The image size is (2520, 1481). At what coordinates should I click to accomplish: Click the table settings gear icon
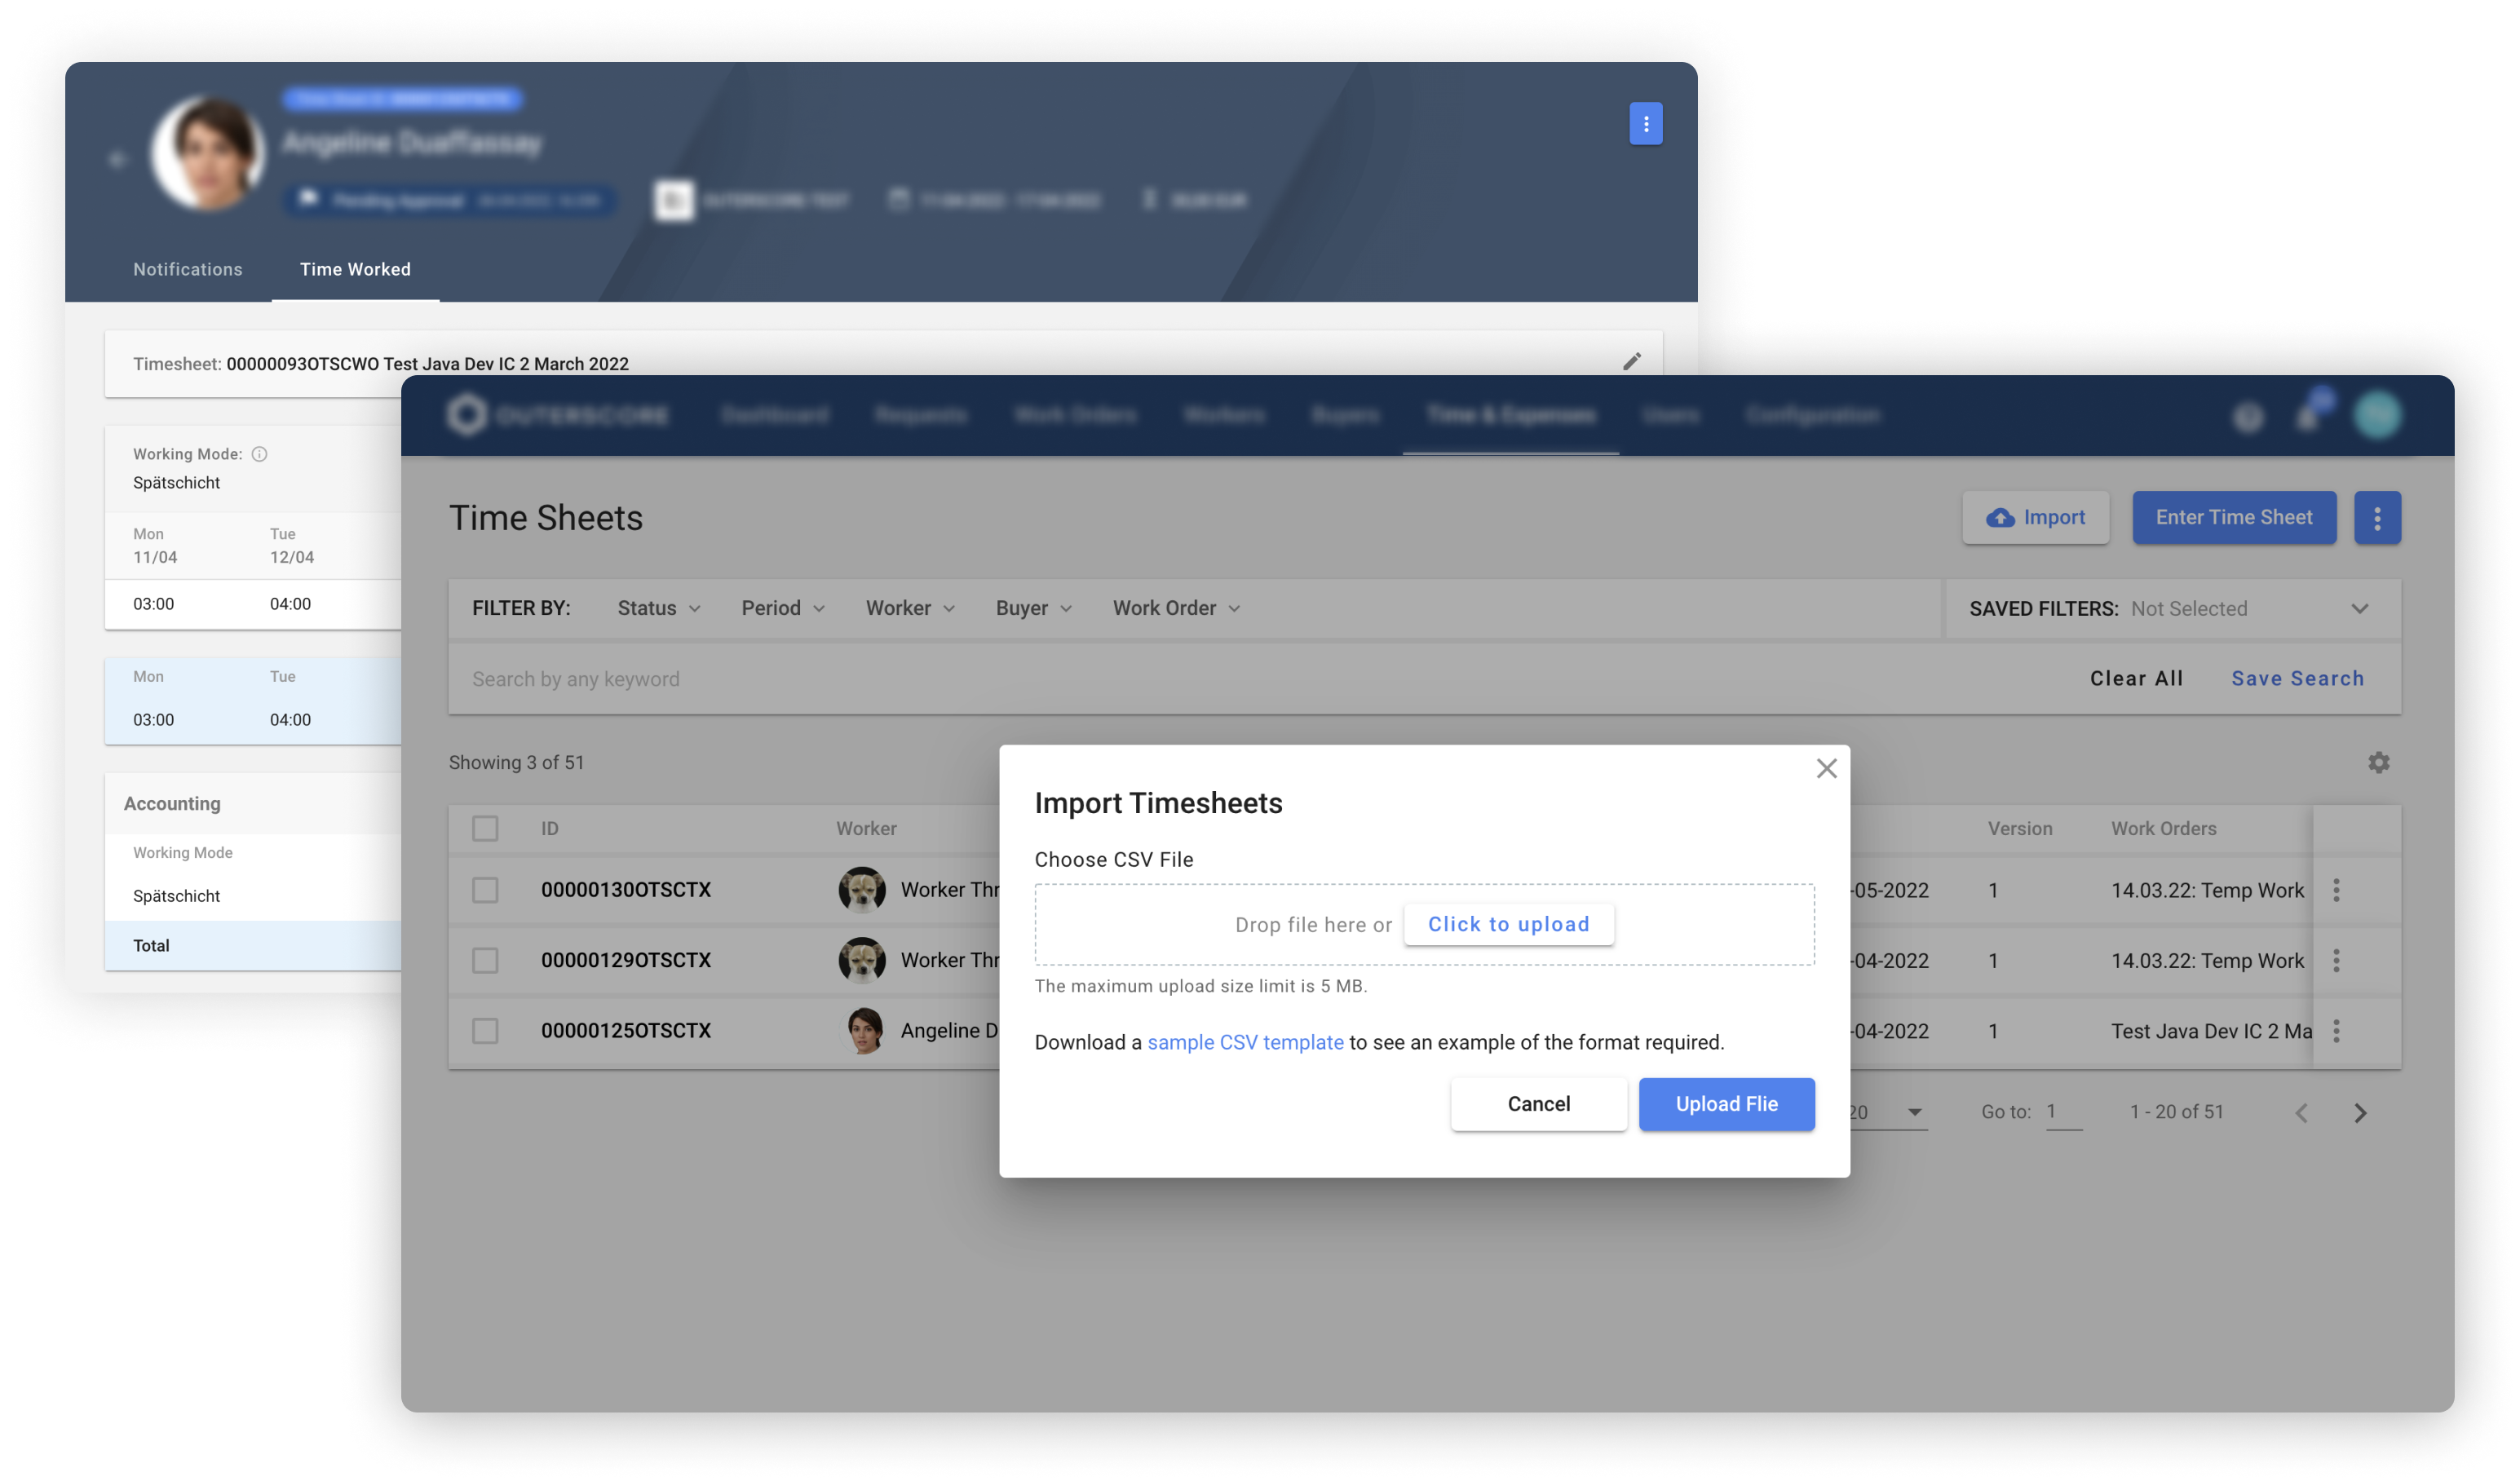[2378, 763]
